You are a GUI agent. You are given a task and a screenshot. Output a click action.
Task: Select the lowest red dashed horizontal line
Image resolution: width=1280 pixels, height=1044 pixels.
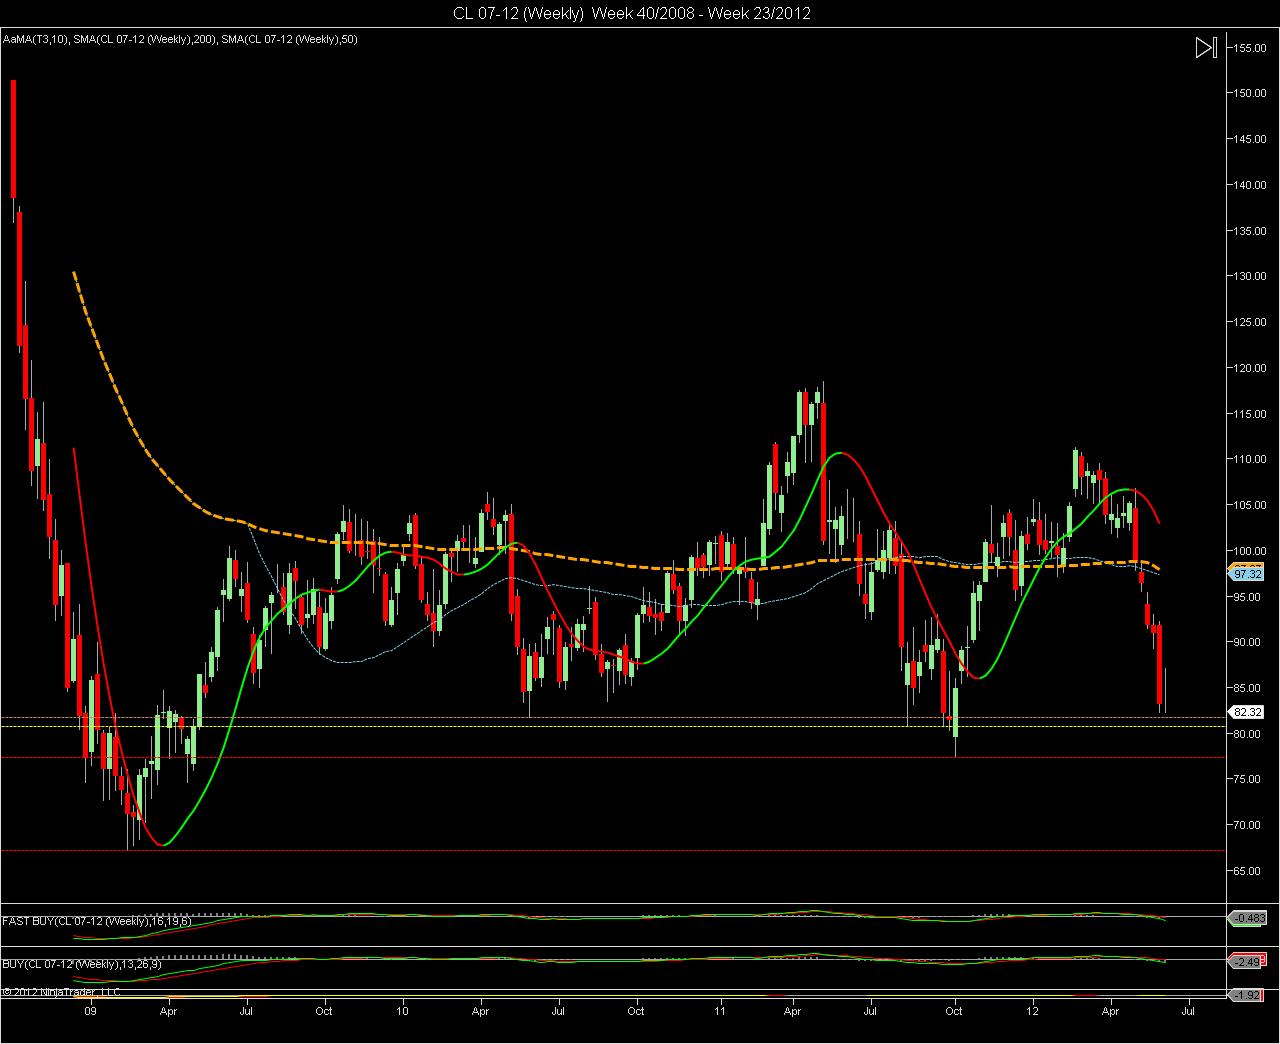click(x=612, y=851)
